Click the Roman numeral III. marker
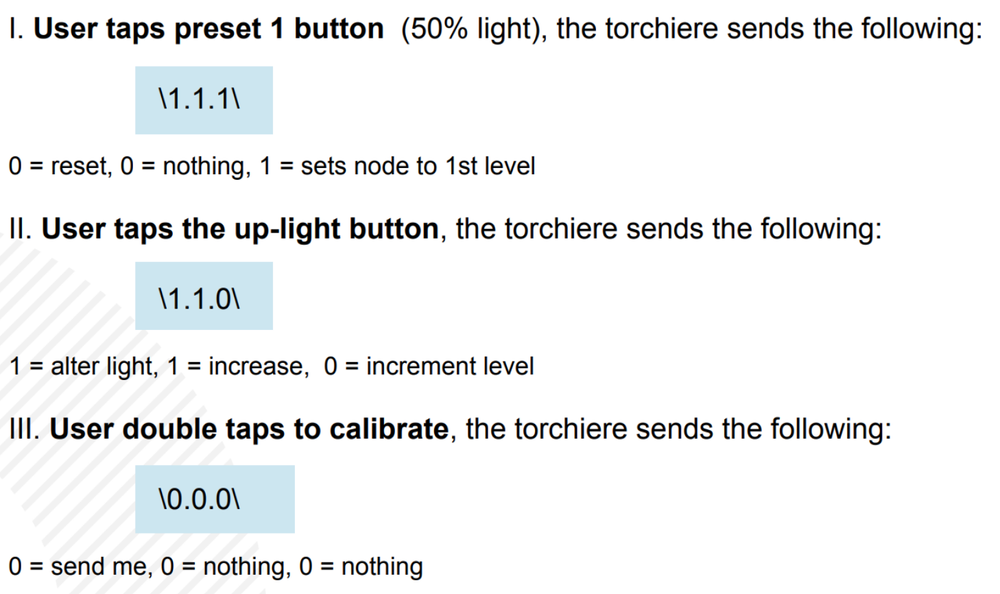The height and width of the screenshot is (594, 1000). 24,429
